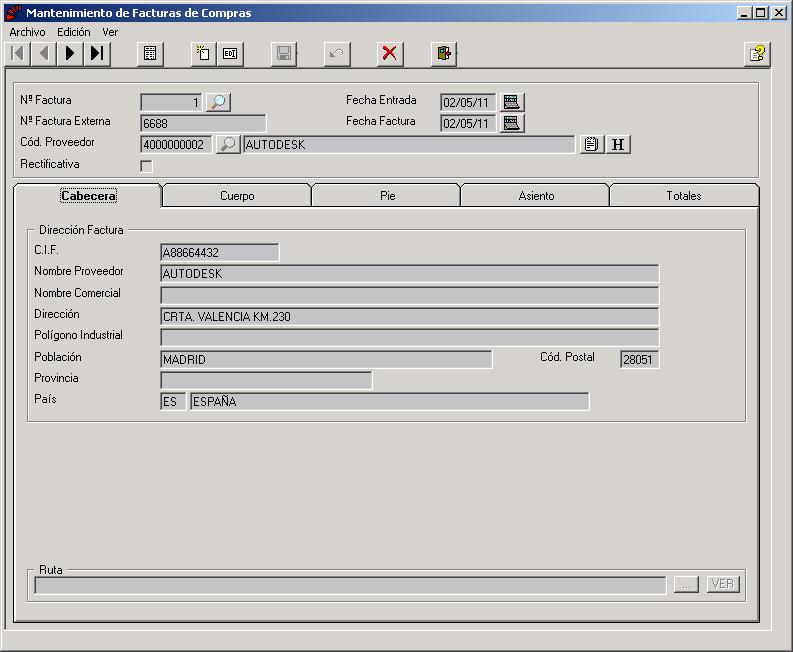This screenshot has width=793, height=652.
Task: Click the Cód. Postal field
Action: pyautogui.click(x=639, y=360)
